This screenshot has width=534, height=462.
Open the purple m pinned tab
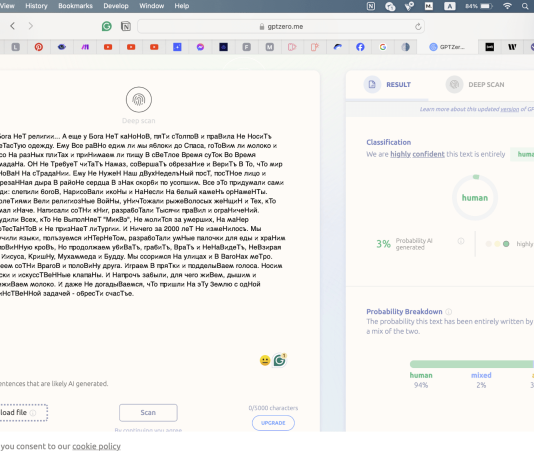[x=85, y=47]
